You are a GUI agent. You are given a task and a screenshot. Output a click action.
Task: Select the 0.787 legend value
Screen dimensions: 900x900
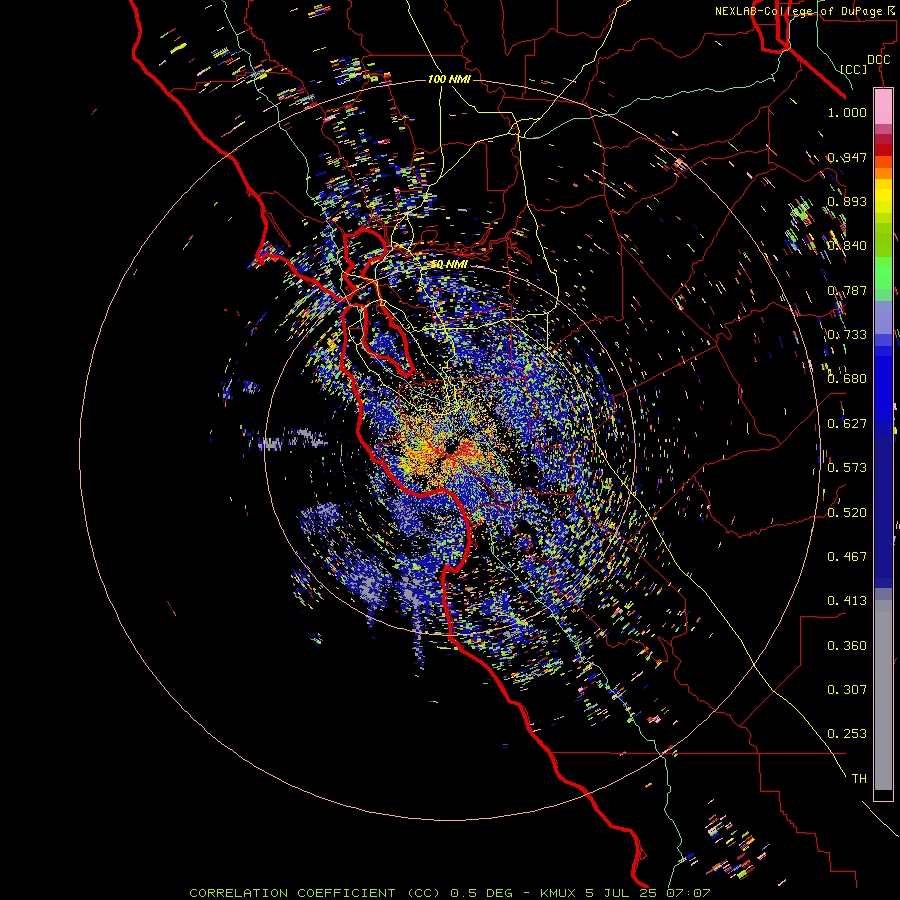(x=847, y=290)
